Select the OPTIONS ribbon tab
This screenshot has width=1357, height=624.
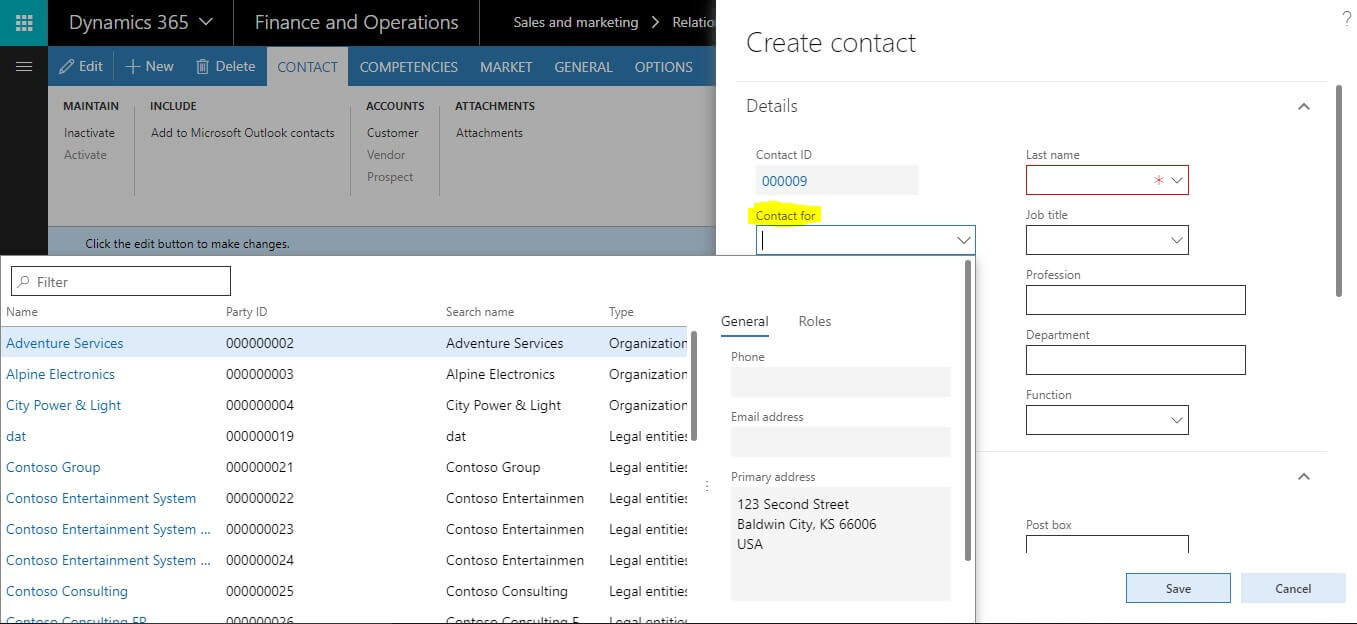(x=663, y=67)
